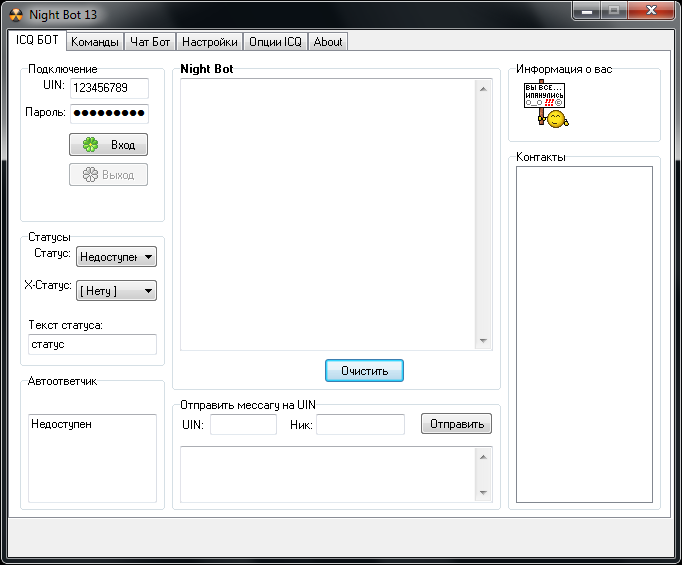The height and width of the screenshot is (565, 682).
Task: Click the smiley sign avatar image
Action: (x=546, y=104)
